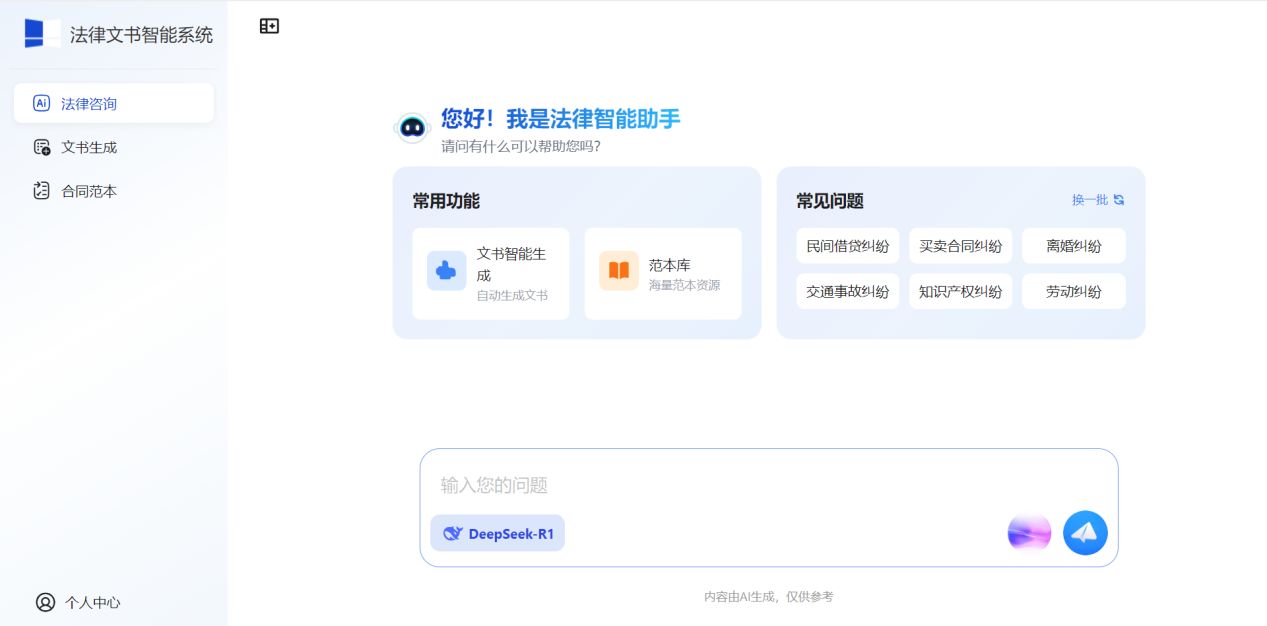Click the blue 文书智能生成 card icon
The width and height of the screenshot is (1267, 626).
point(446,271)
